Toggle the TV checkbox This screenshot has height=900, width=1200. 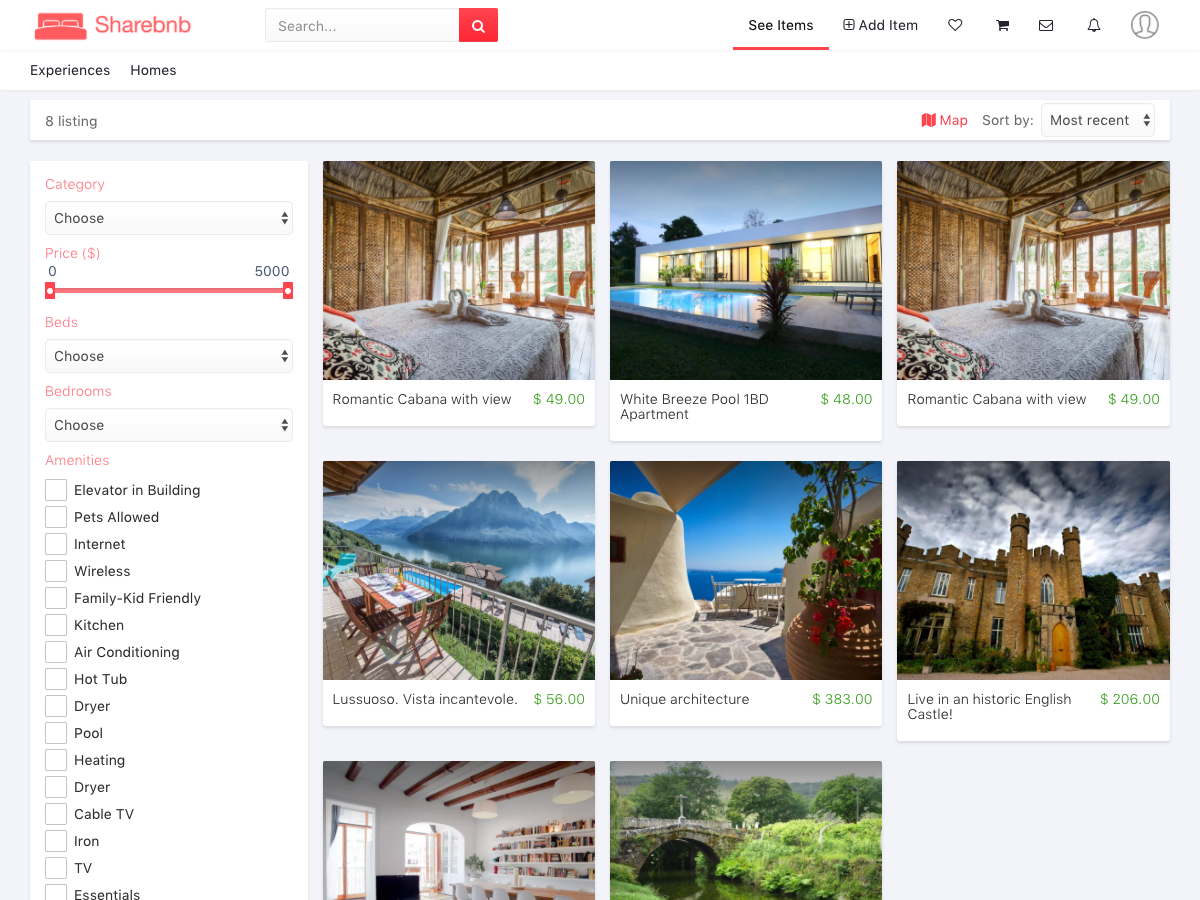[56, 868]
